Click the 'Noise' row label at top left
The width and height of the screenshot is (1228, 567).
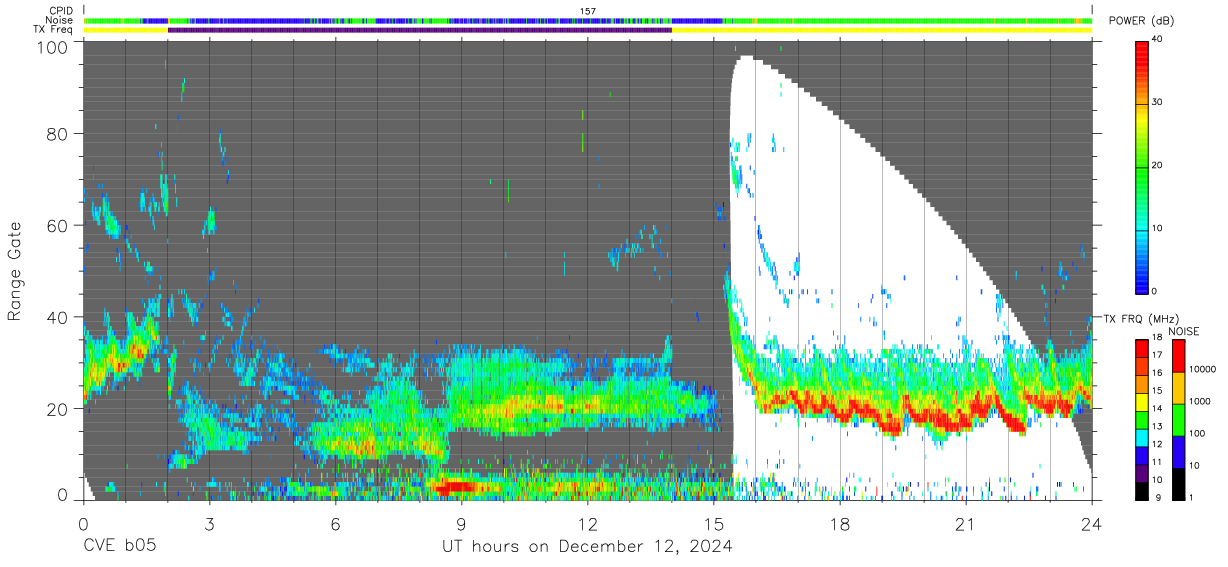click(x=60, y=20)
